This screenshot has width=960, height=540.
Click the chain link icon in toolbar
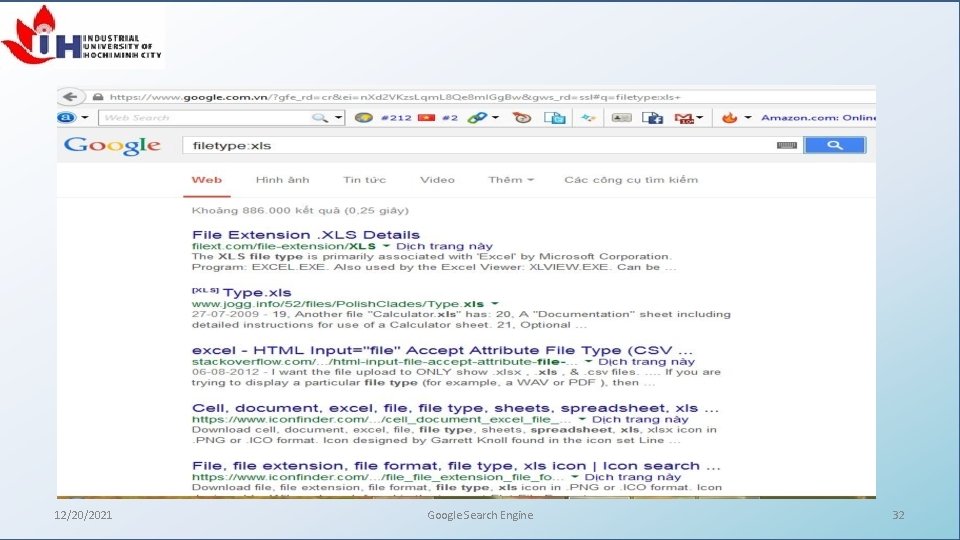pyautogui.click(x=477, y=118)
